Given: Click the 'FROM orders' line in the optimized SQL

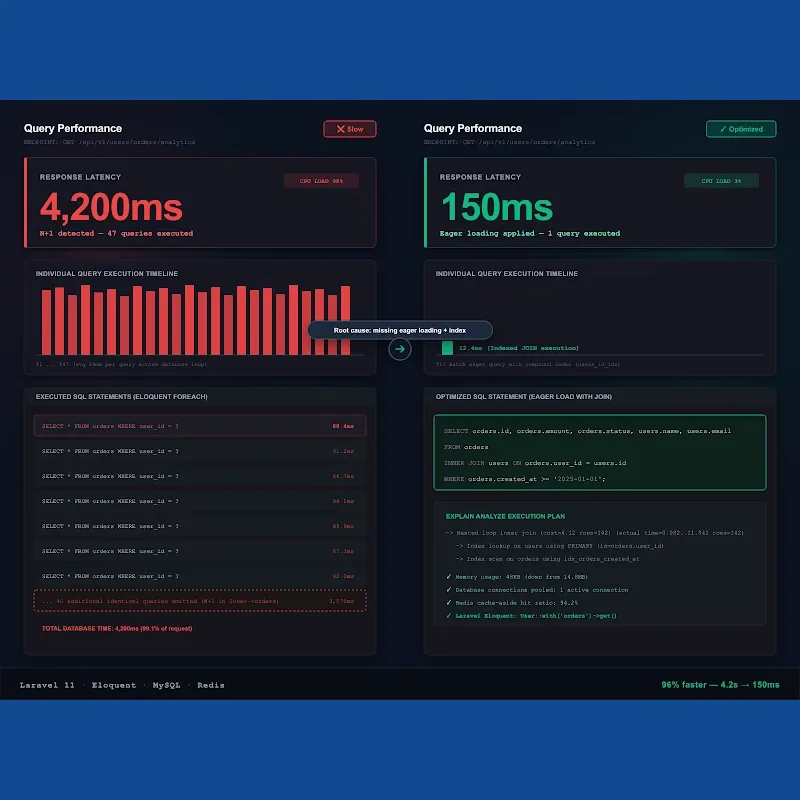Looking at the screenshot, I should pyautogui.click(x=466, y=447).
